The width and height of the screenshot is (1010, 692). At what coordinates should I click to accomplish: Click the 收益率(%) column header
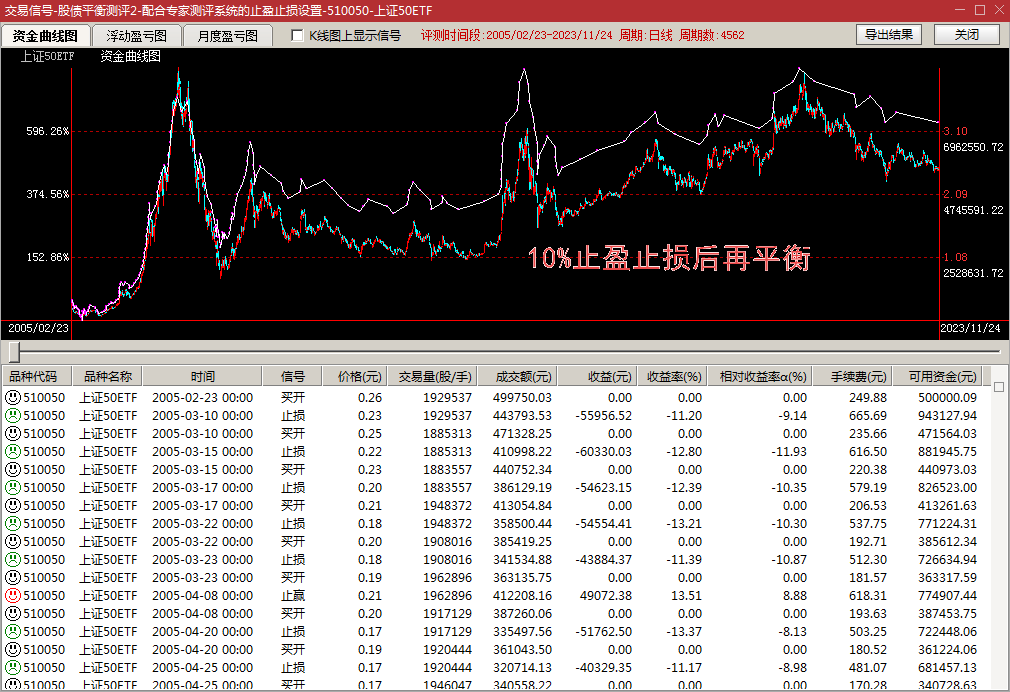[671, 377]
